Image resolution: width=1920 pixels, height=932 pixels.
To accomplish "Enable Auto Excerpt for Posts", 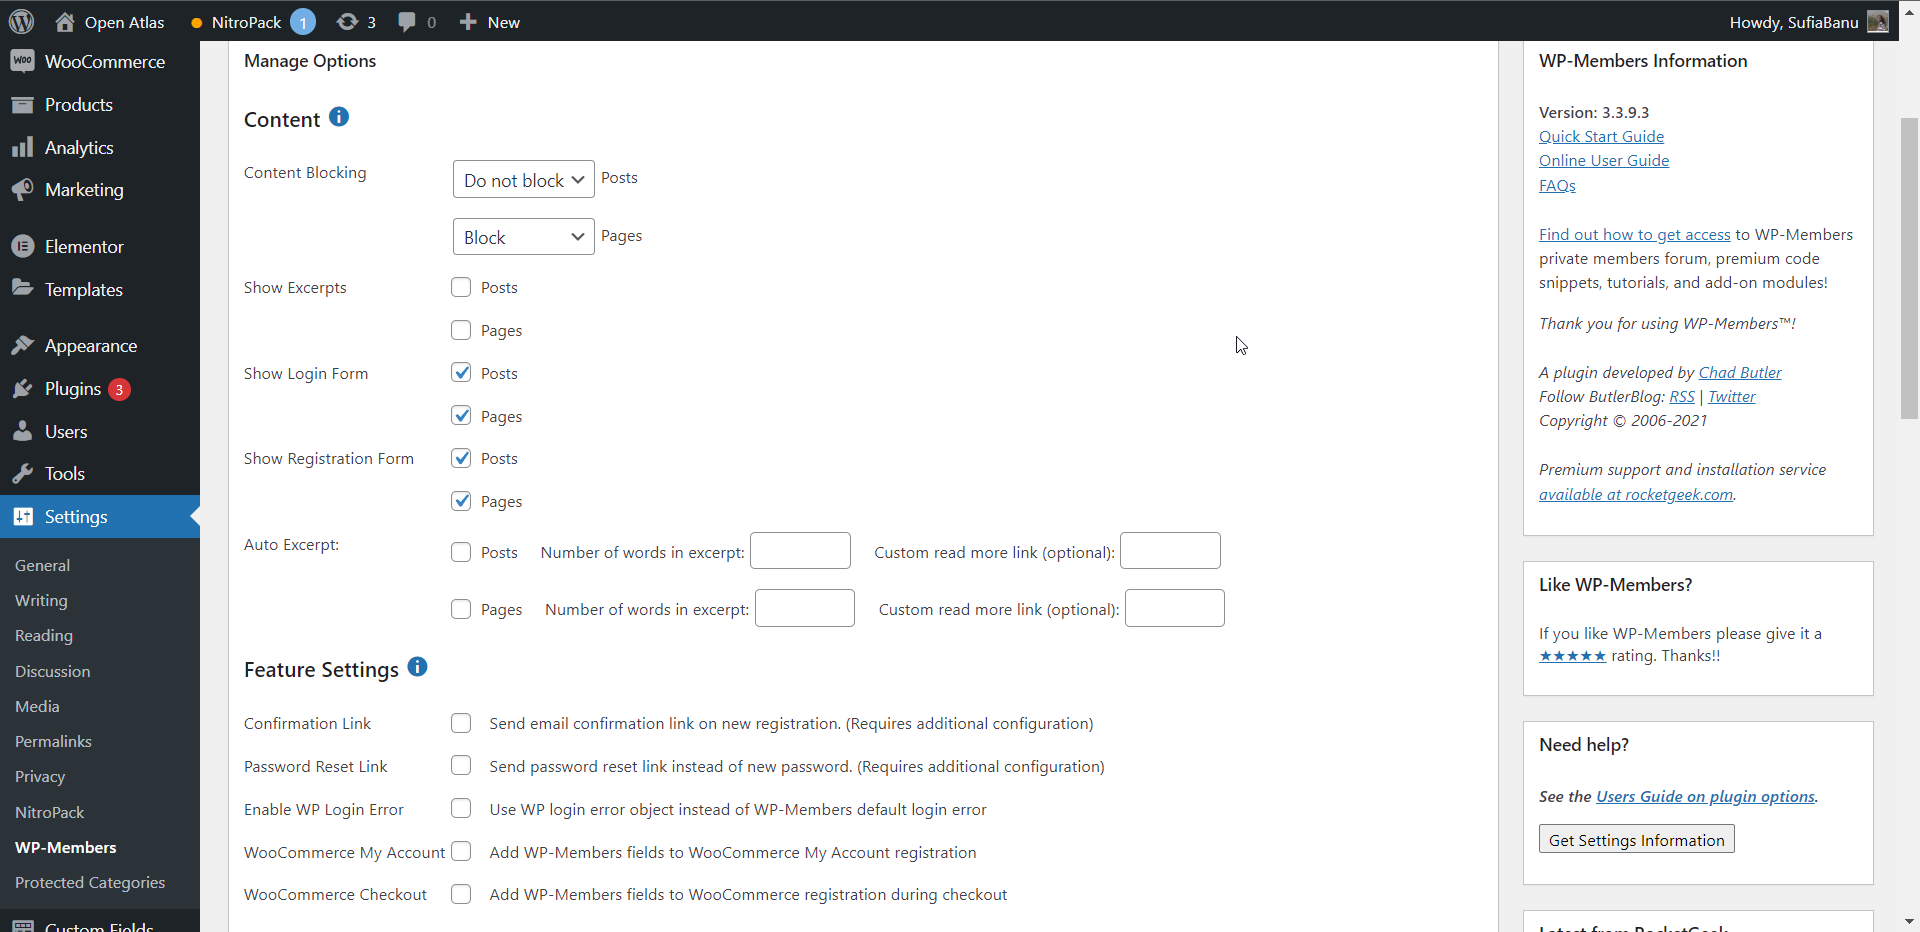I will 461,552.
